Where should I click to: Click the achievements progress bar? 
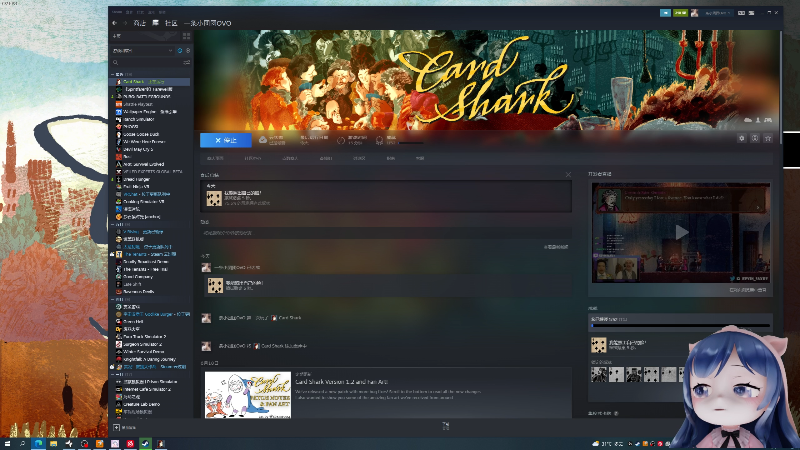pyautogui.click(x=681, y=325)
